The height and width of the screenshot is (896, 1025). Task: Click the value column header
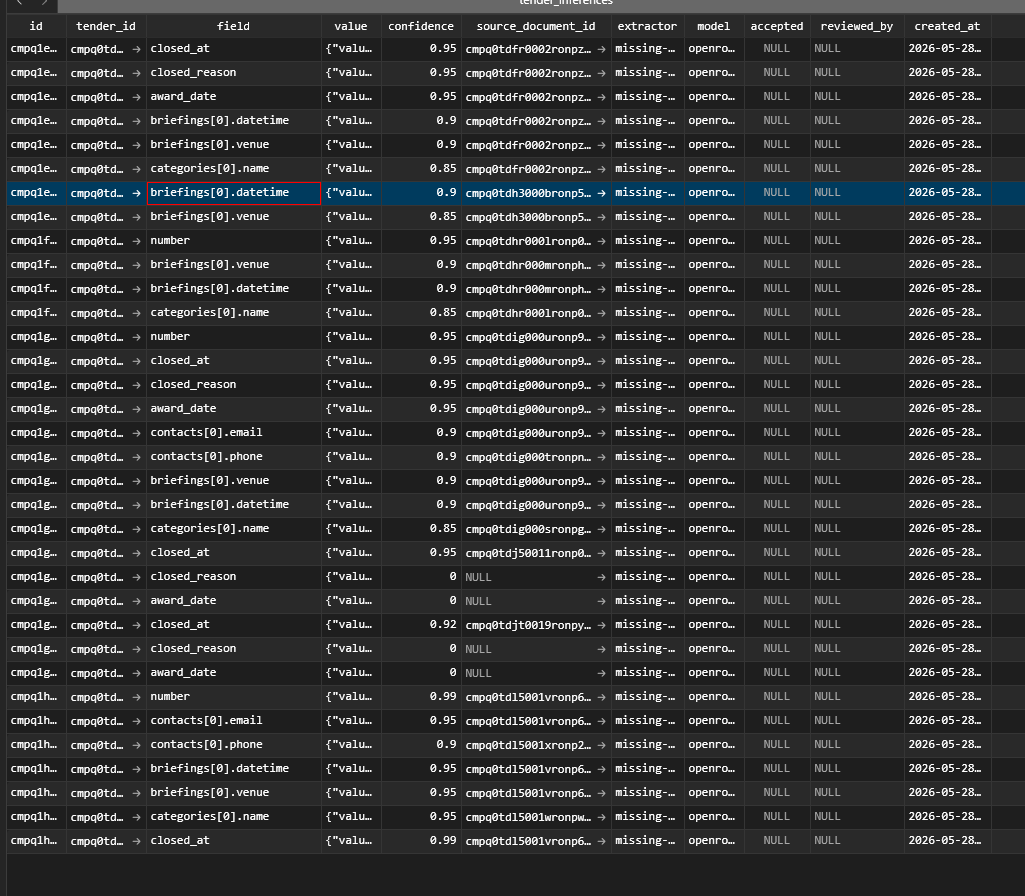(x=351, y=26)
